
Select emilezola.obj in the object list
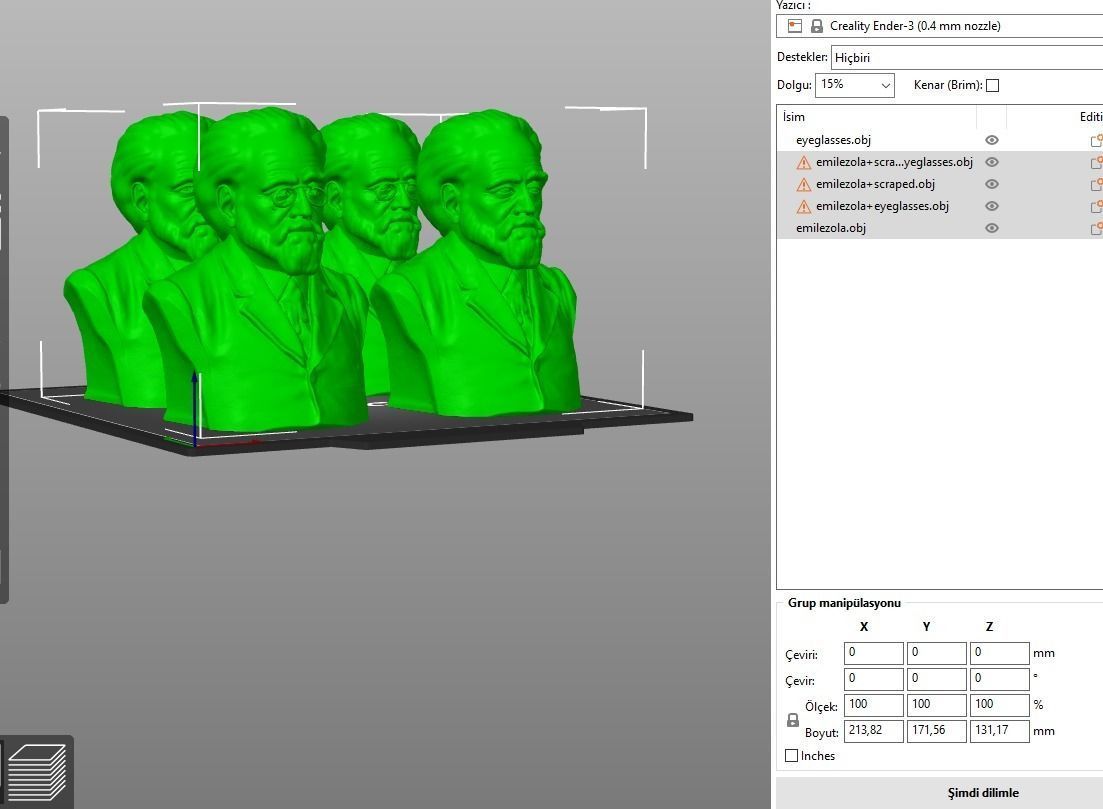tap(831, 228)
